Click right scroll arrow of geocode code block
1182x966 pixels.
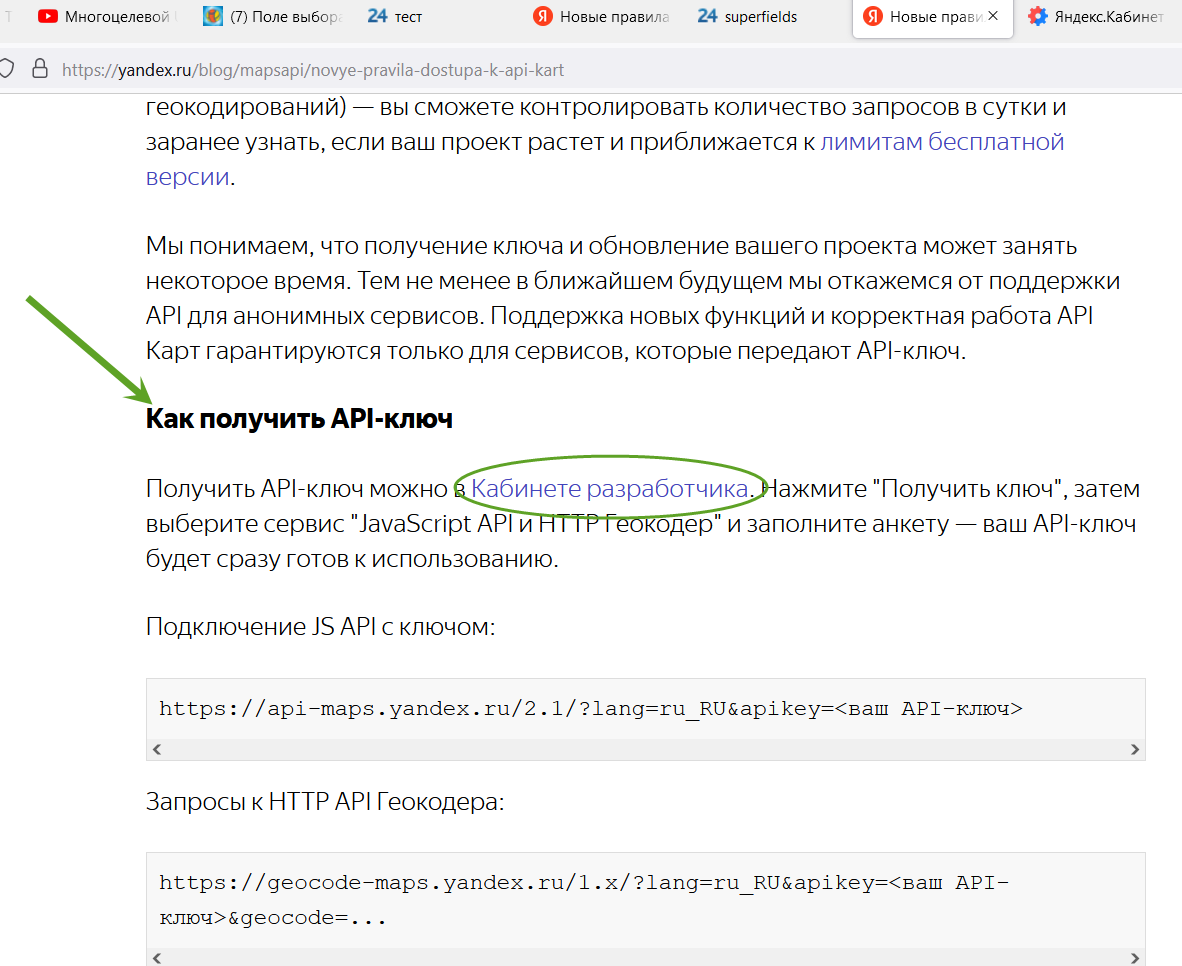1135,958
